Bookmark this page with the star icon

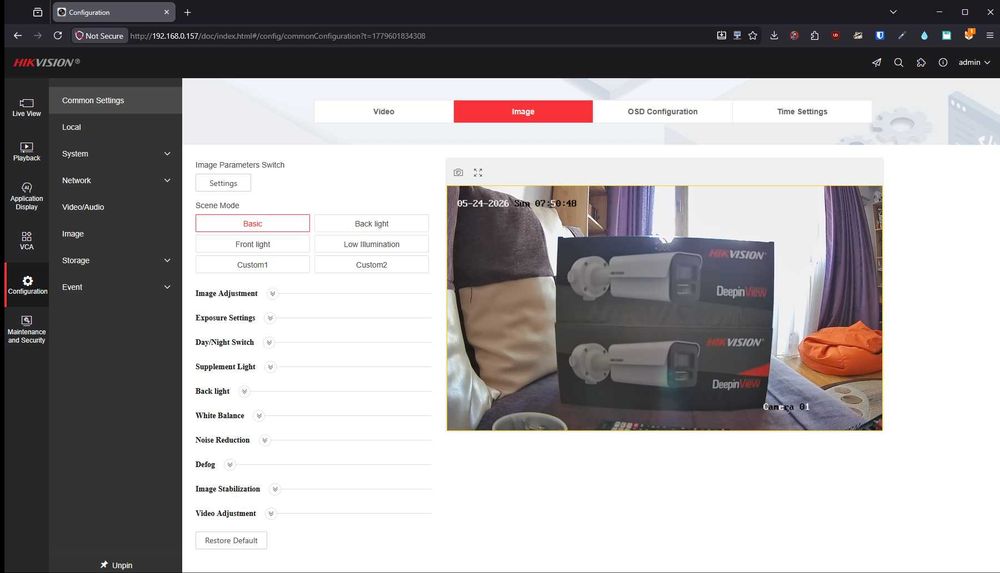point(753,36)
